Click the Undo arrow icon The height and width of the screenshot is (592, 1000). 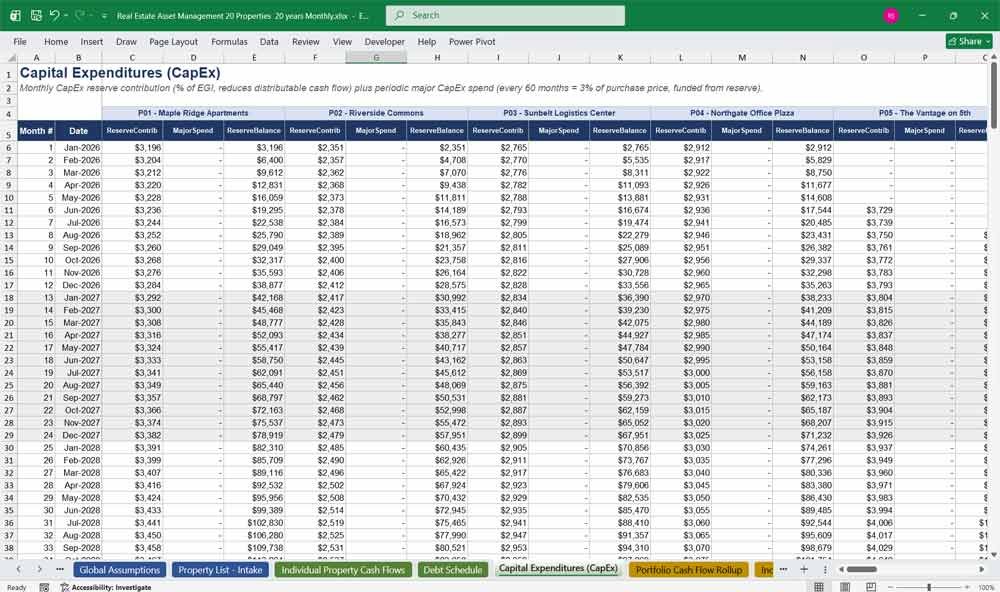[54, 15]
